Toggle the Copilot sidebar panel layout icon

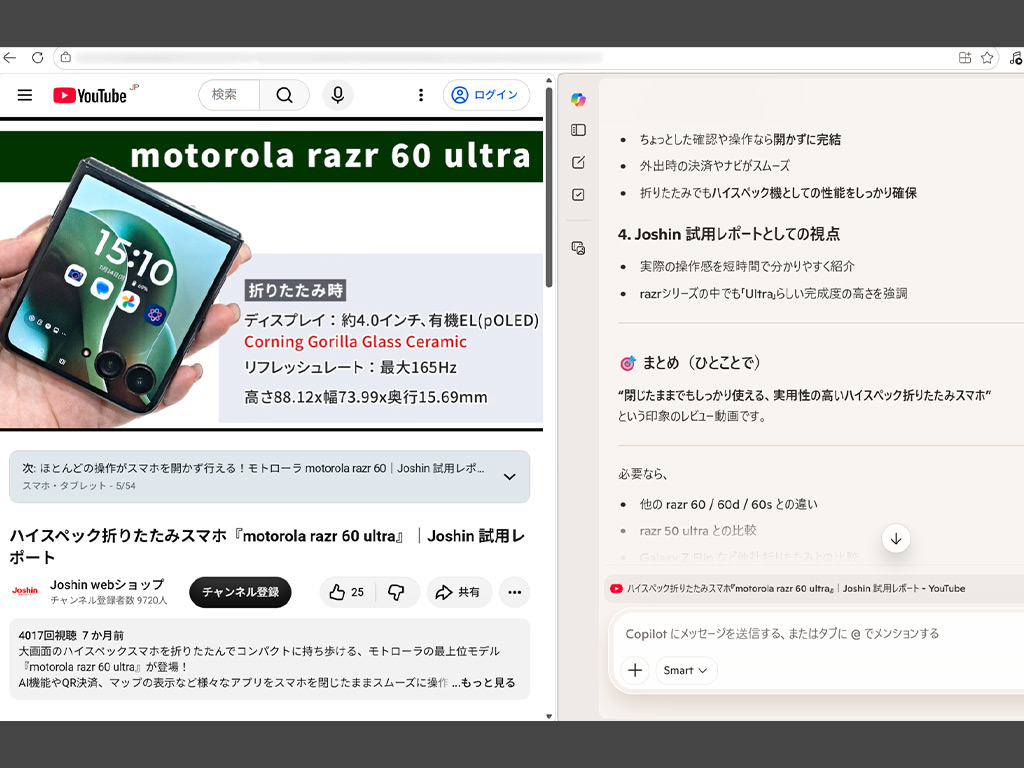click(578, 130)
